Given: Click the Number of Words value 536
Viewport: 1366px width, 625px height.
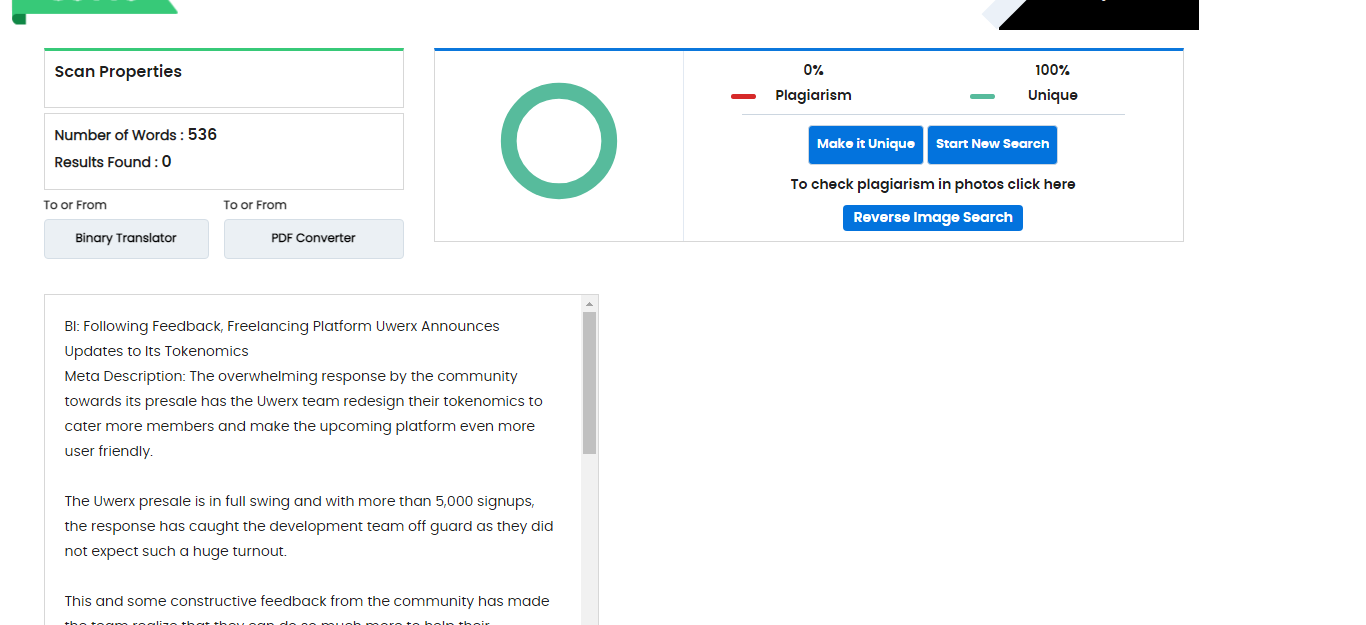Looking at the screenshot, I should [x=202, y=135].
